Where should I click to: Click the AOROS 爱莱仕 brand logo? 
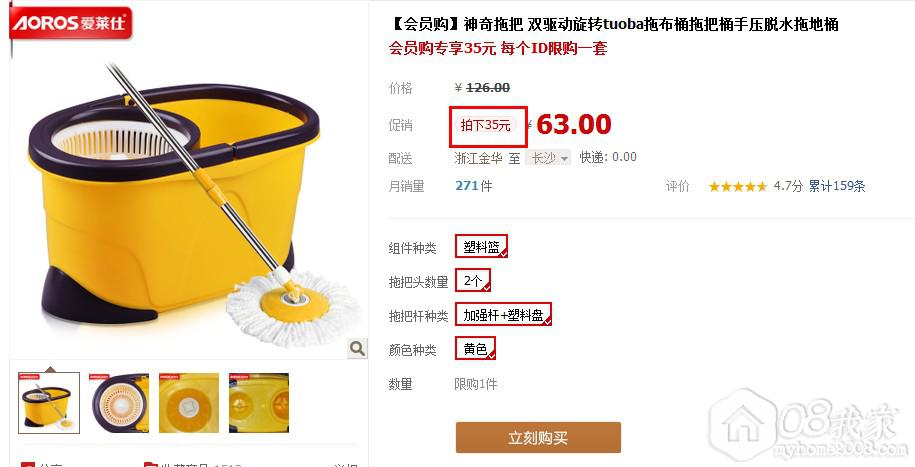[x=71, y=23]
